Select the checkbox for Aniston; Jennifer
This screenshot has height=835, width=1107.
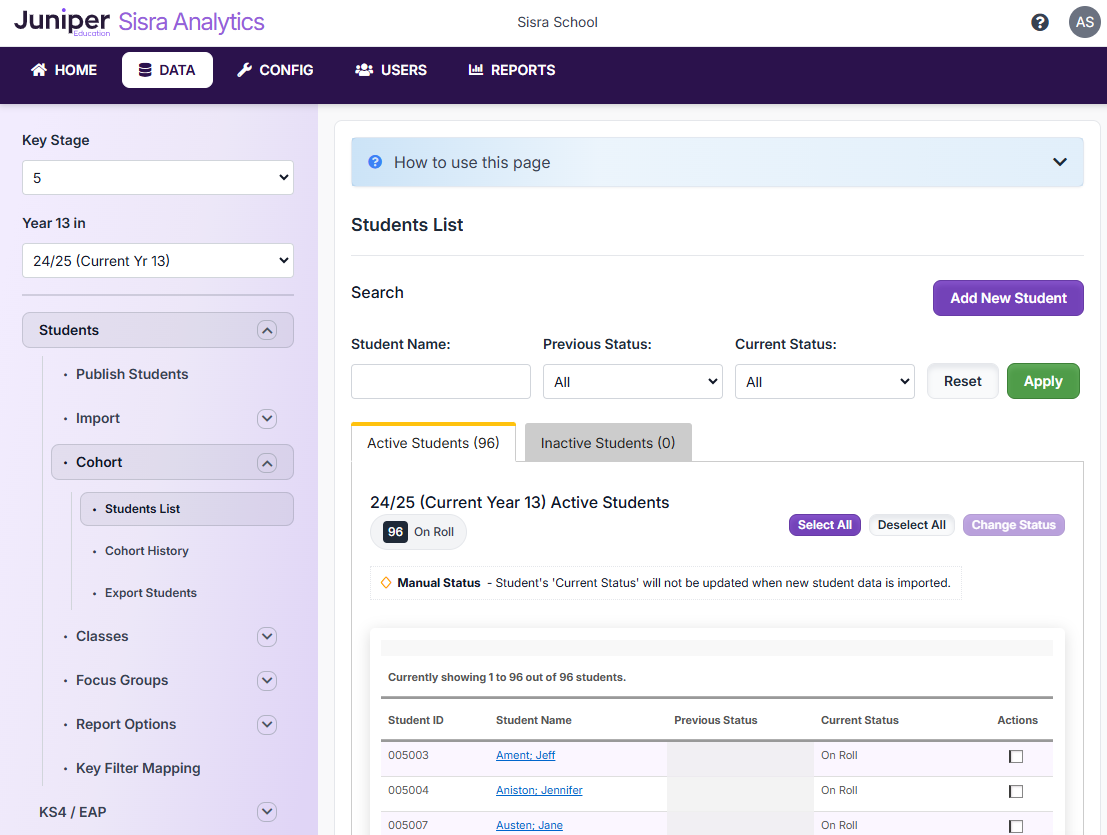coord(1016,791)
